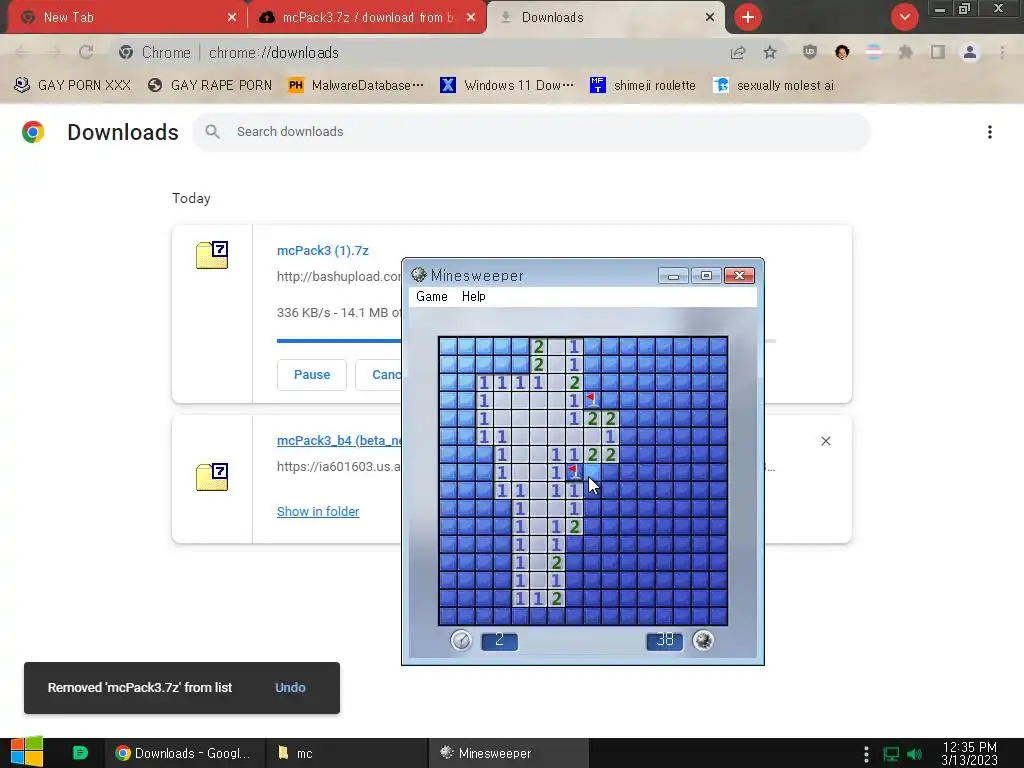
Task: Click the lower red flag tile in Minesweeper
Action: point(573,472)
